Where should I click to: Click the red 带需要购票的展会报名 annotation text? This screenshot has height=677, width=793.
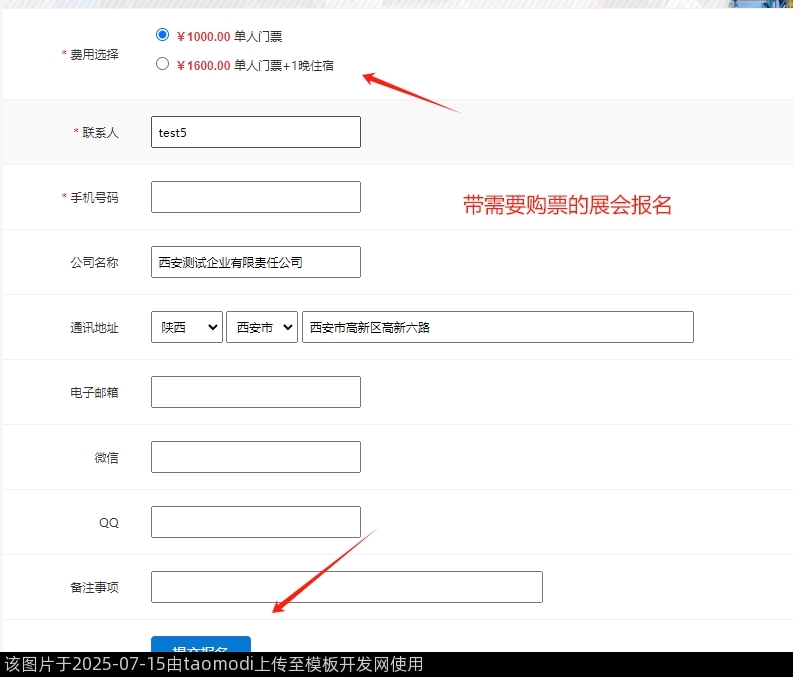[x=567, y=206]
